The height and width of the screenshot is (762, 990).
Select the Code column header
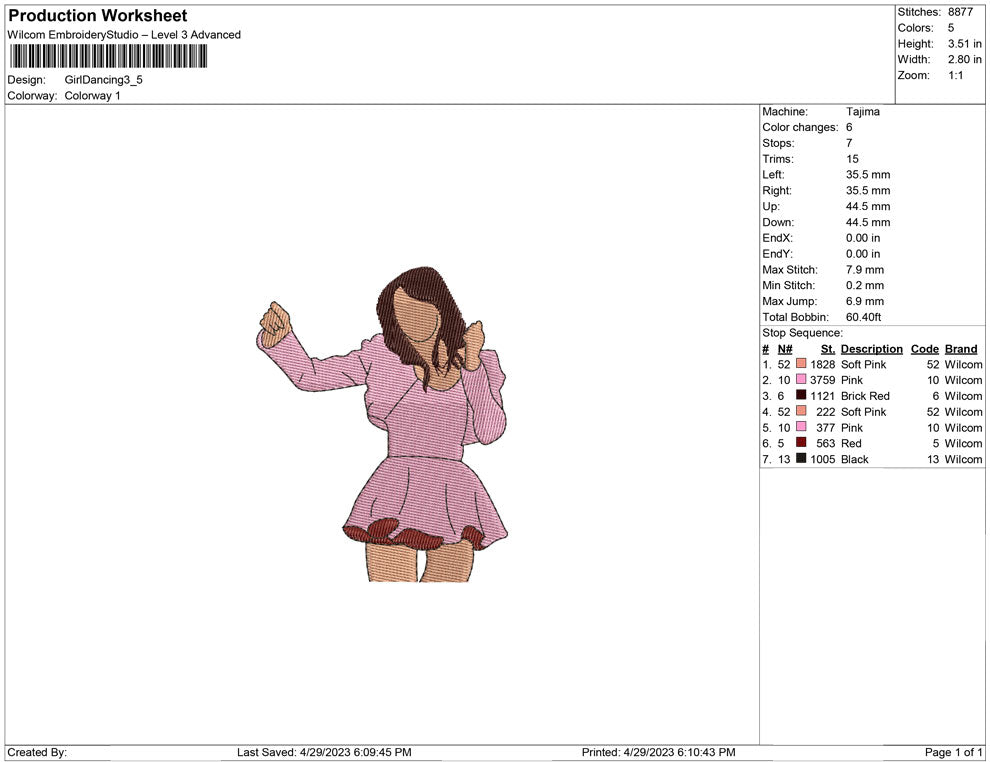924,349
